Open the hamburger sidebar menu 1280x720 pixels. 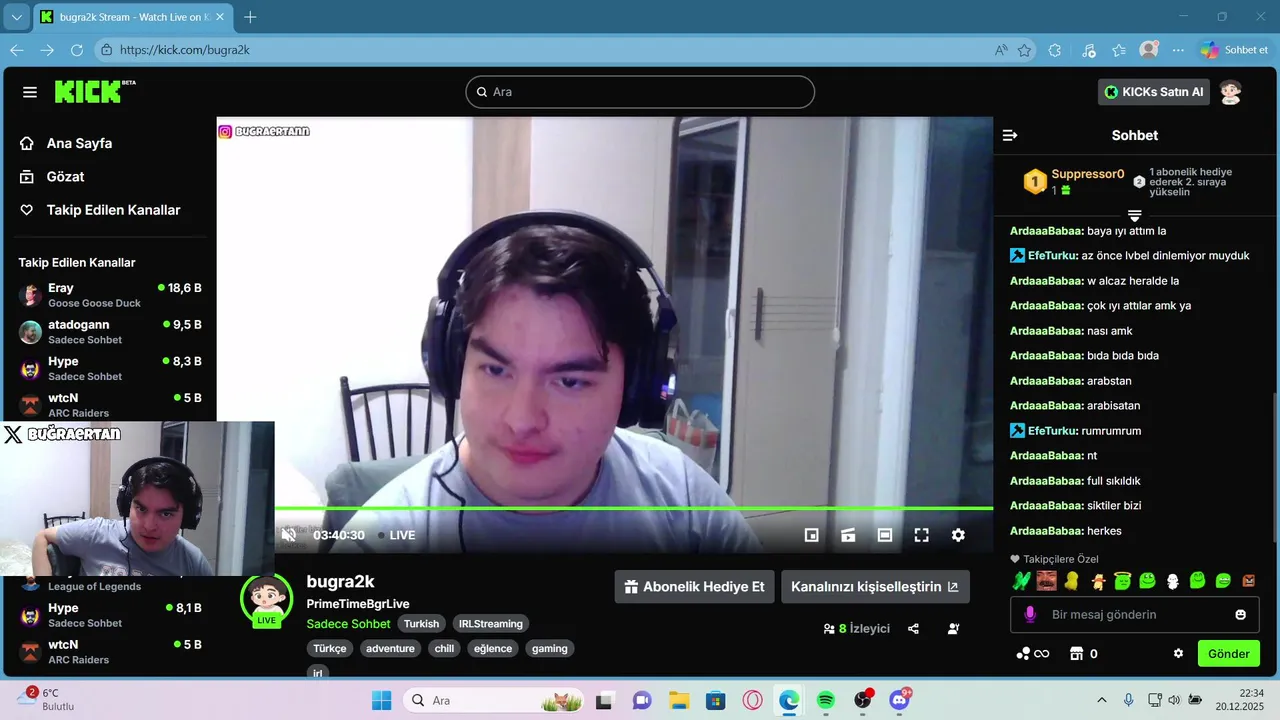[30, 92]
